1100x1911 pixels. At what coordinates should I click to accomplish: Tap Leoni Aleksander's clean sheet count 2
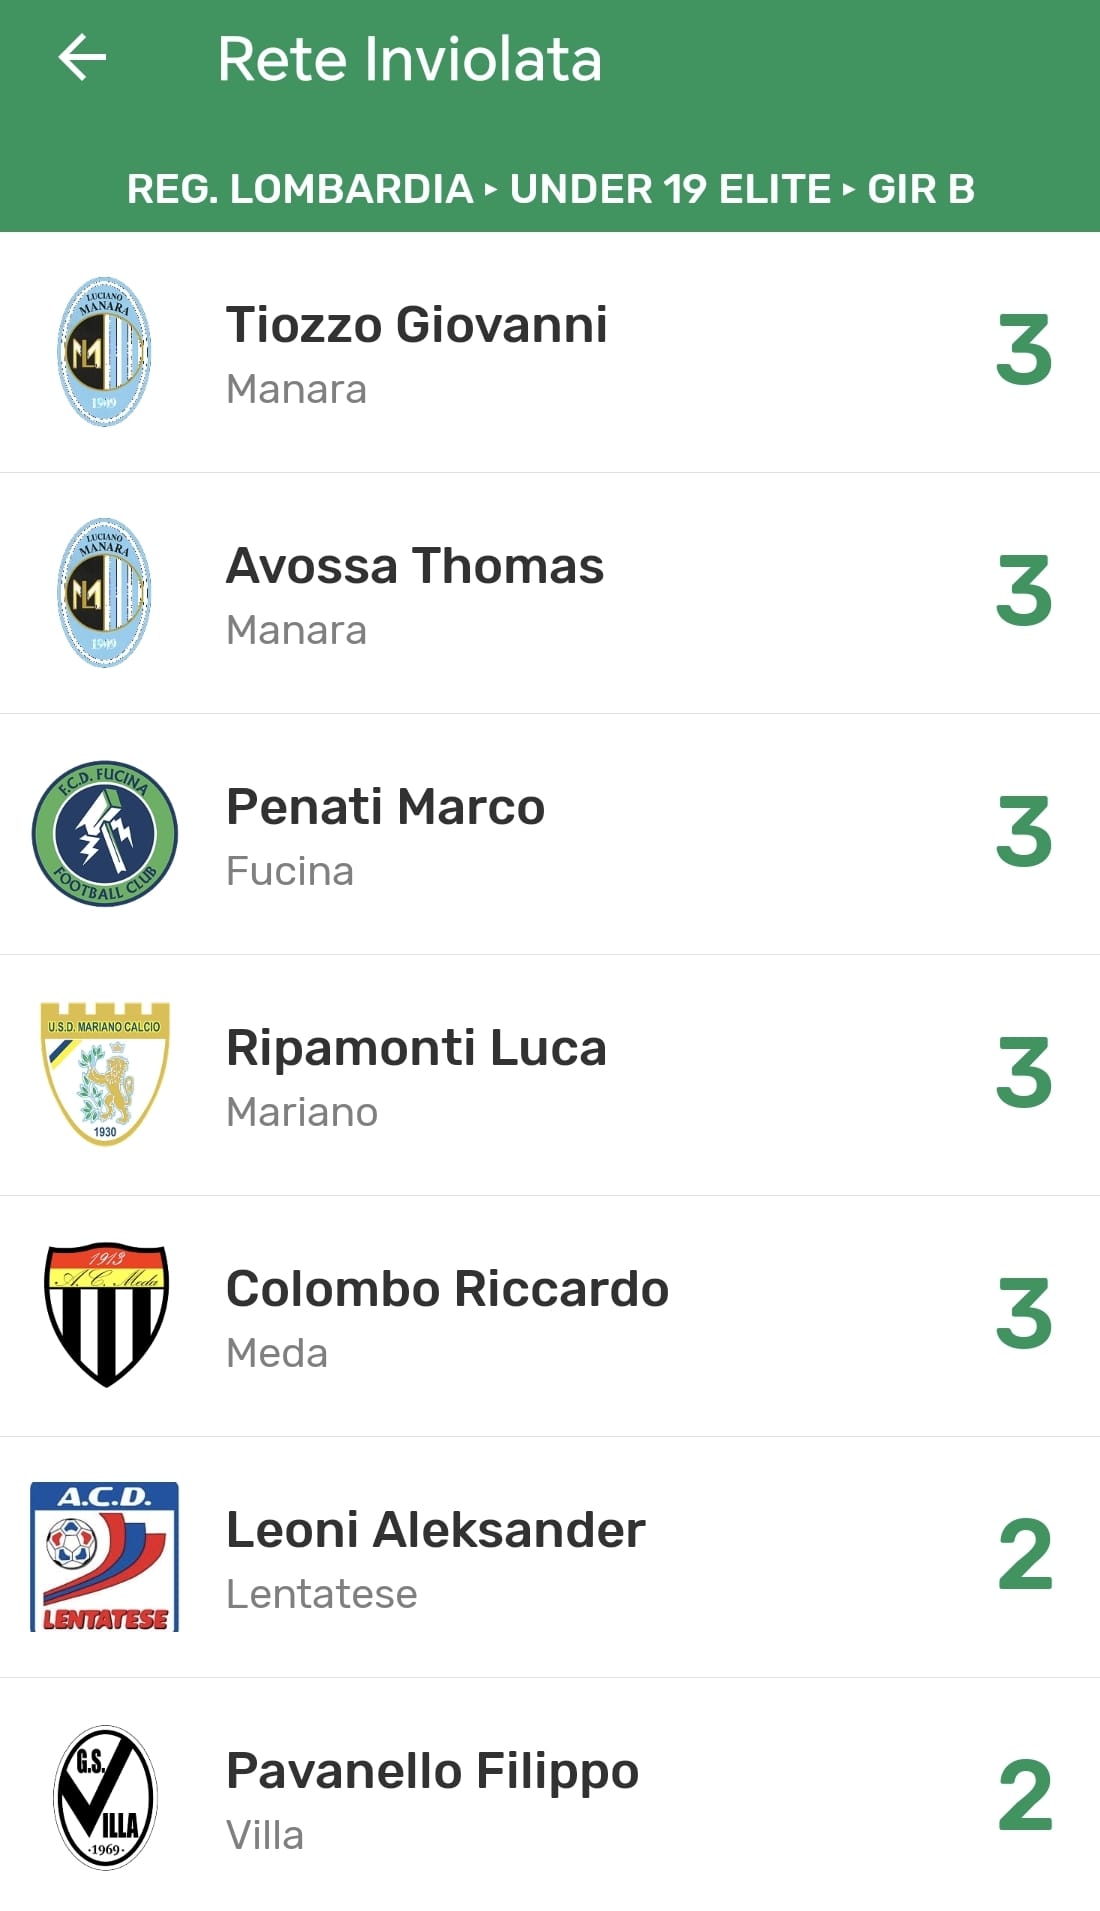click(x=1025, y=1554)
